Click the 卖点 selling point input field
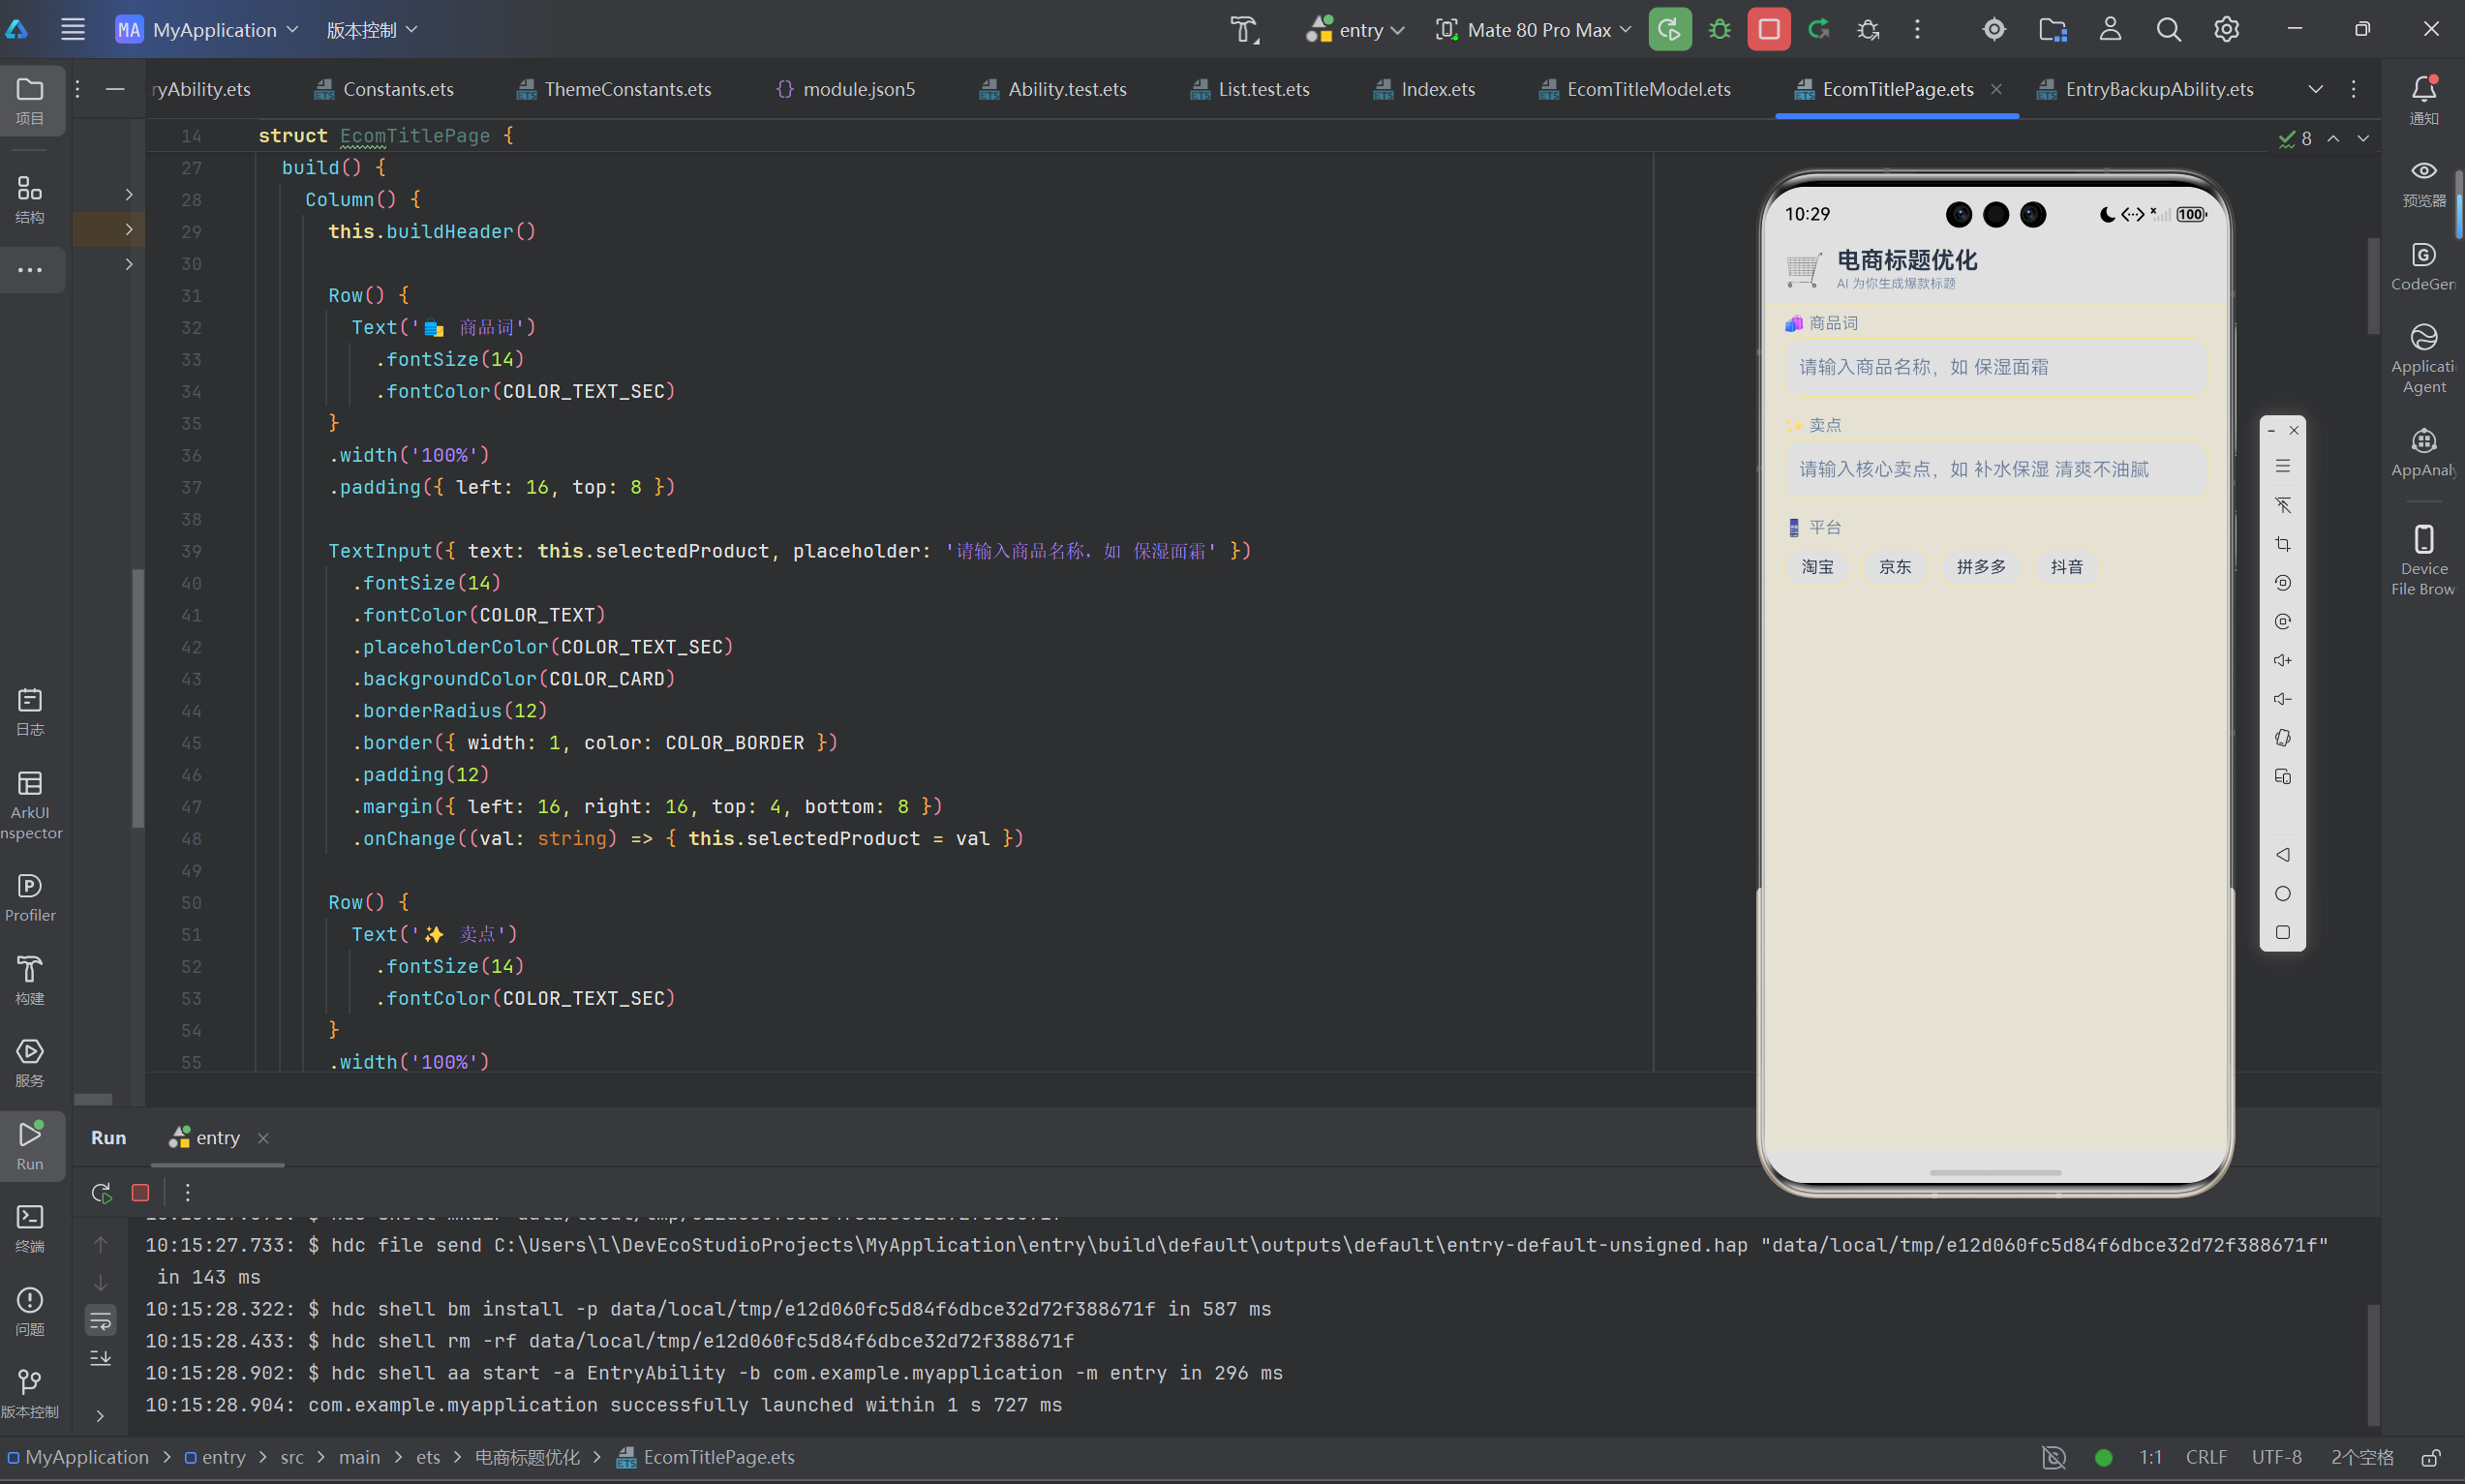 click(x=1995, y=469)
